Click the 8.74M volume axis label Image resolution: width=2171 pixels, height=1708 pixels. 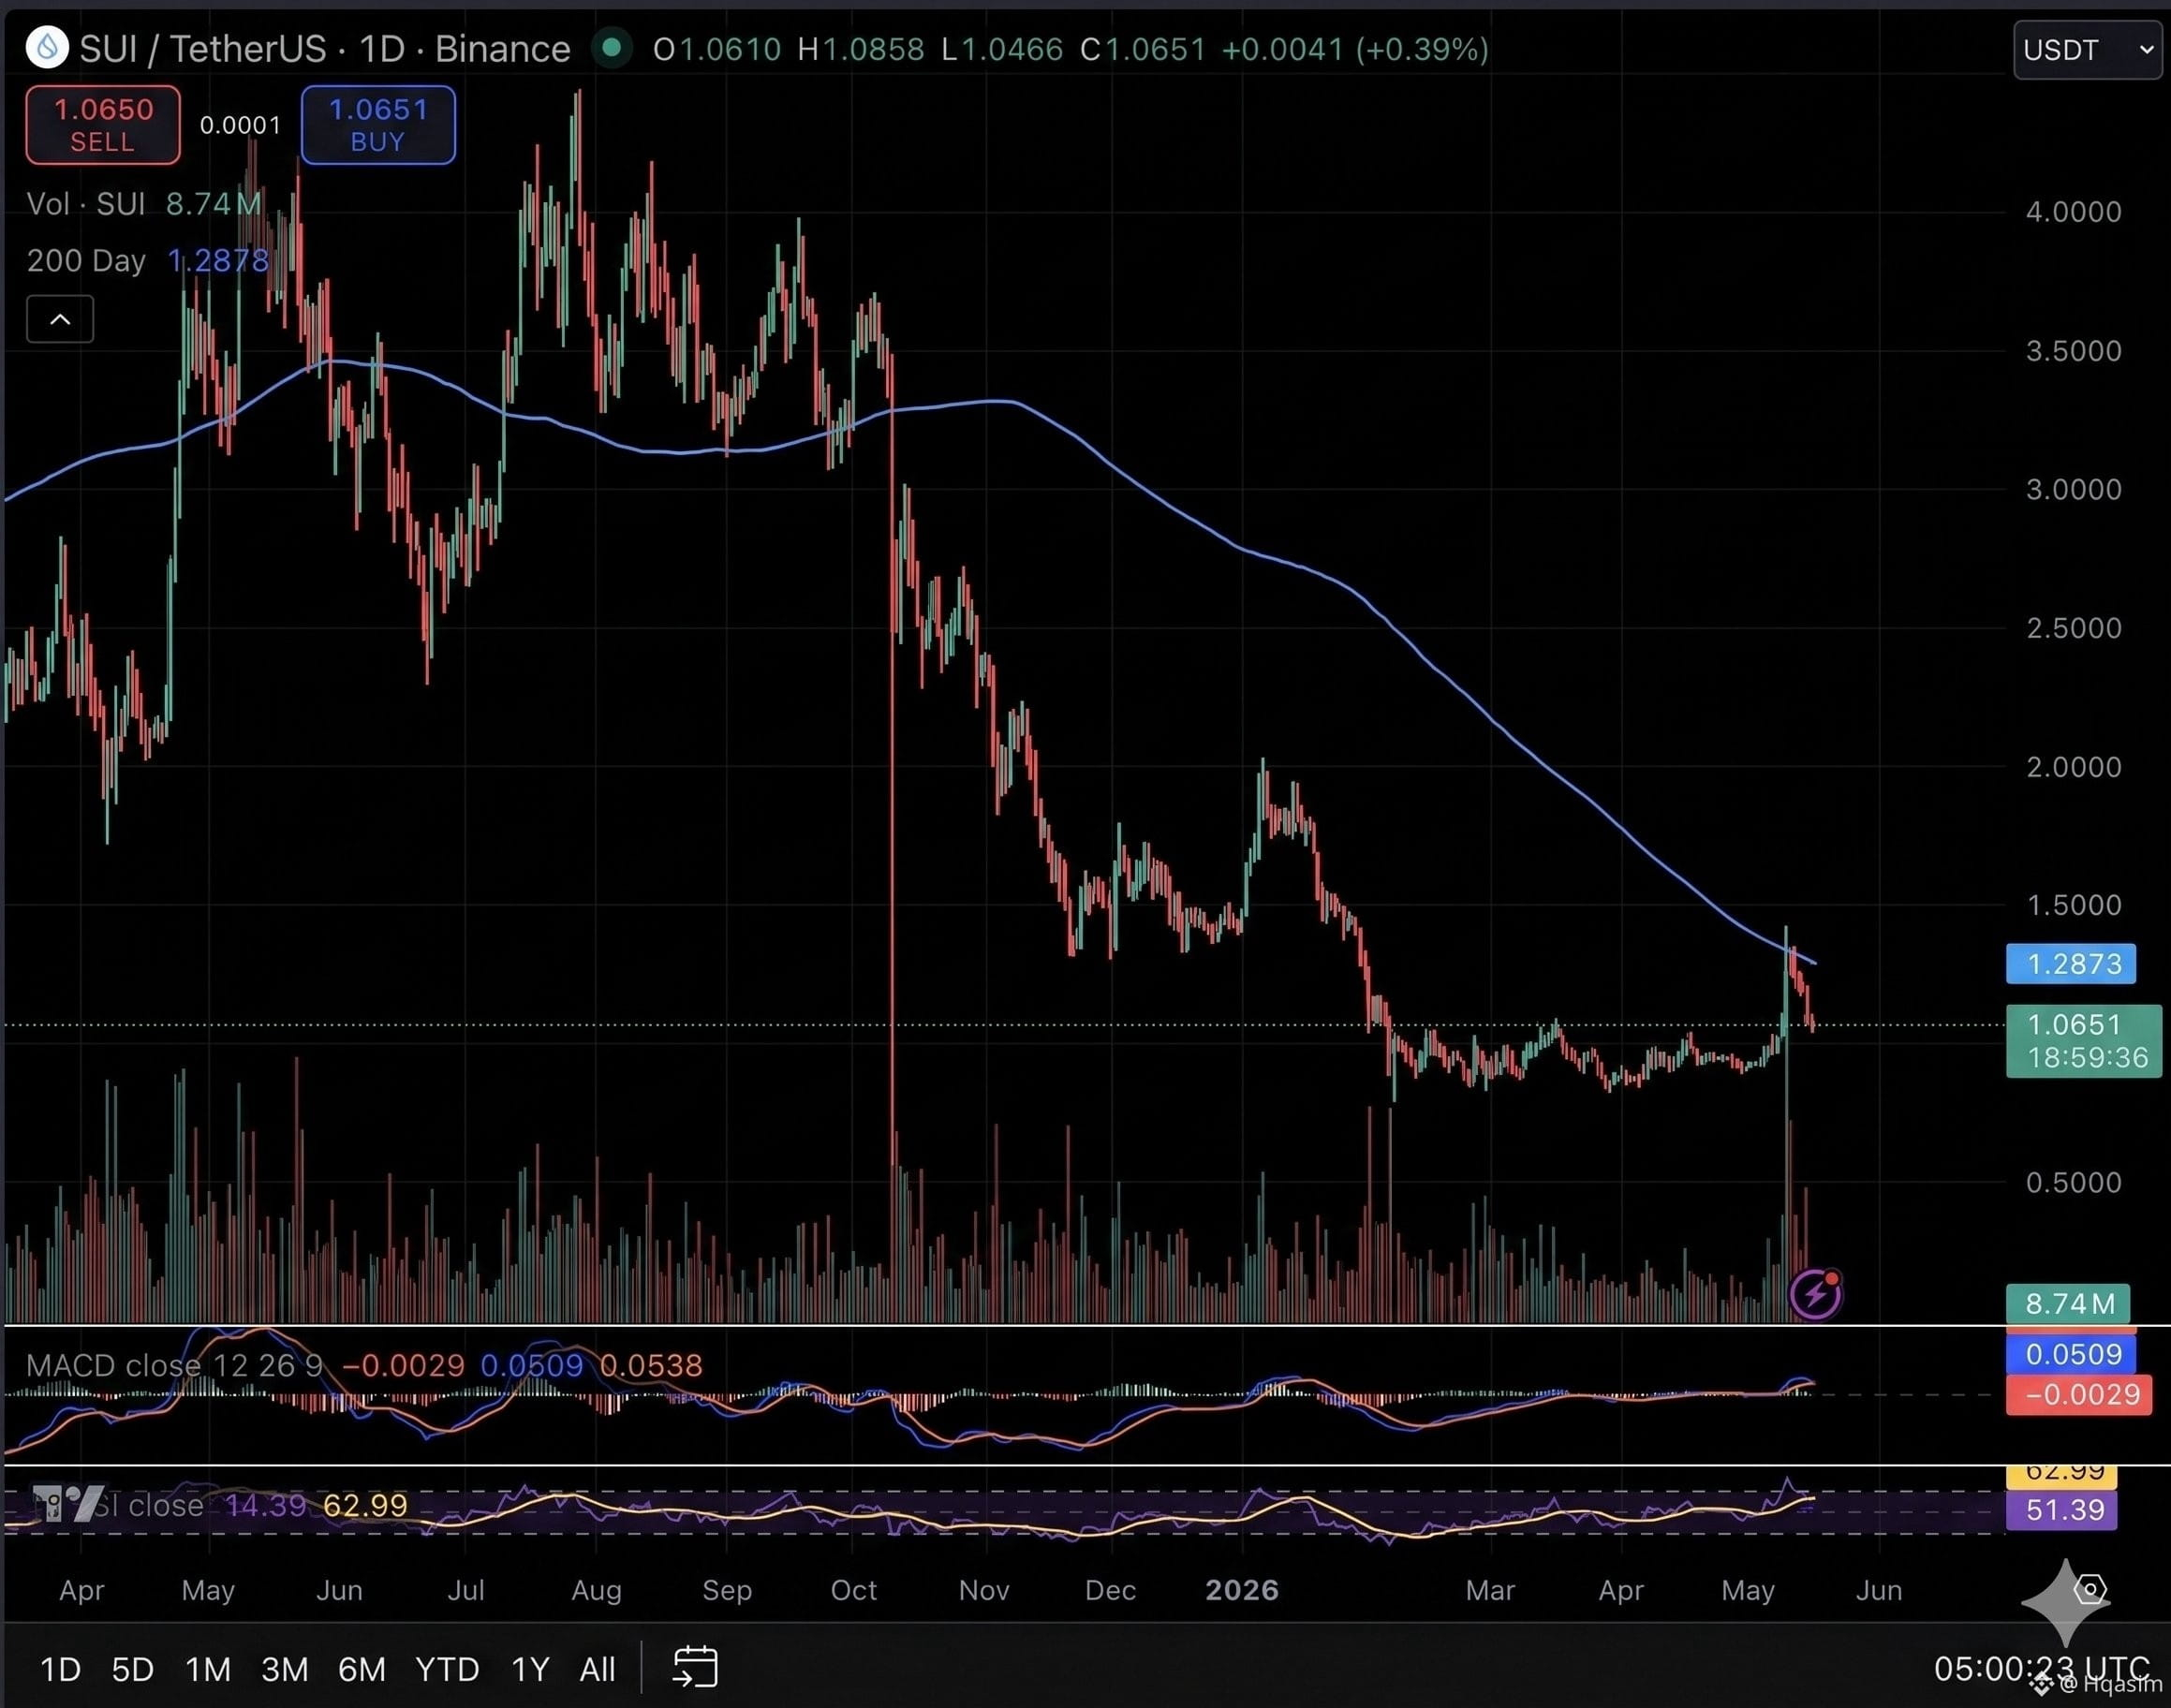tap(2068, 1303)
